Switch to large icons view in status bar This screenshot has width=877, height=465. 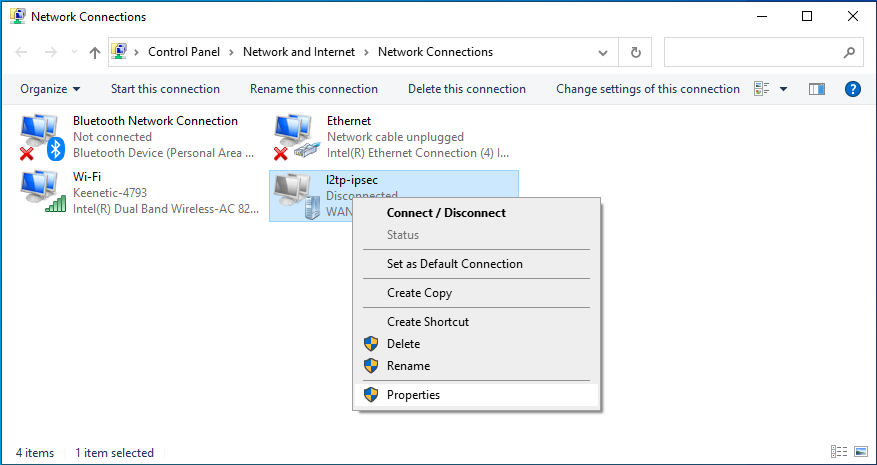tap(860, 452)
